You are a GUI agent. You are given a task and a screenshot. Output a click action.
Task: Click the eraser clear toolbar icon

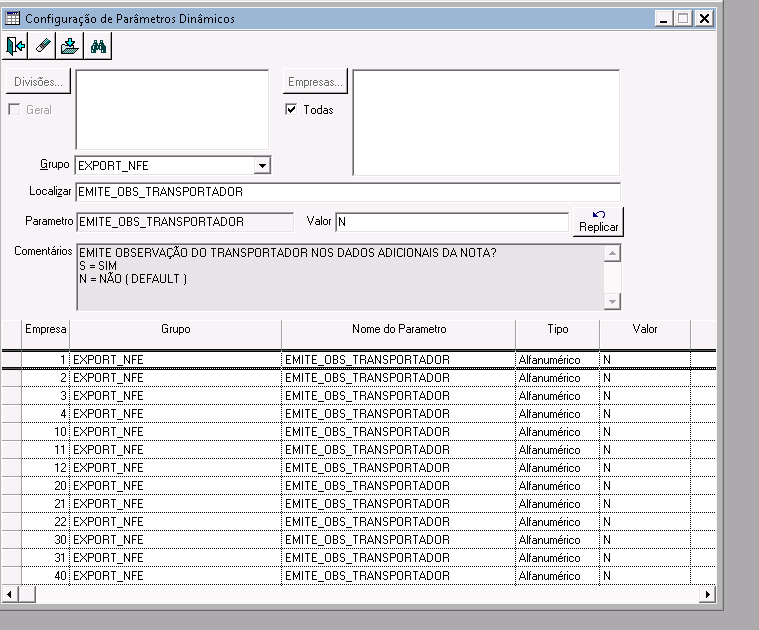click(x=42, y=46)
